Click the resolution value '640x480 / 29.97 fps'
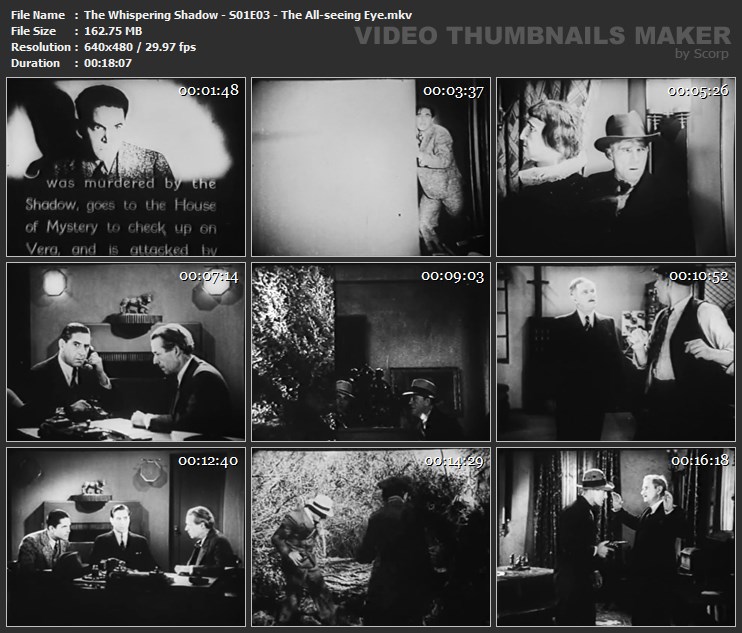 pos(140,47)
